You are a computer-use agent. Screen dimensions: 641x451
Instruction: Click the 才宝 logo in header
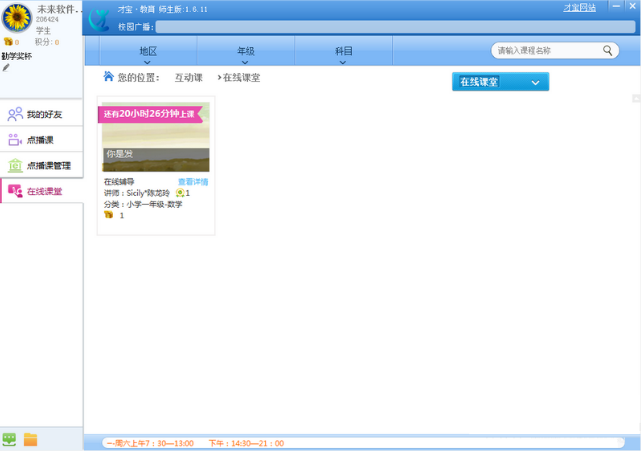pyautogui.click(x=99, y=19)
